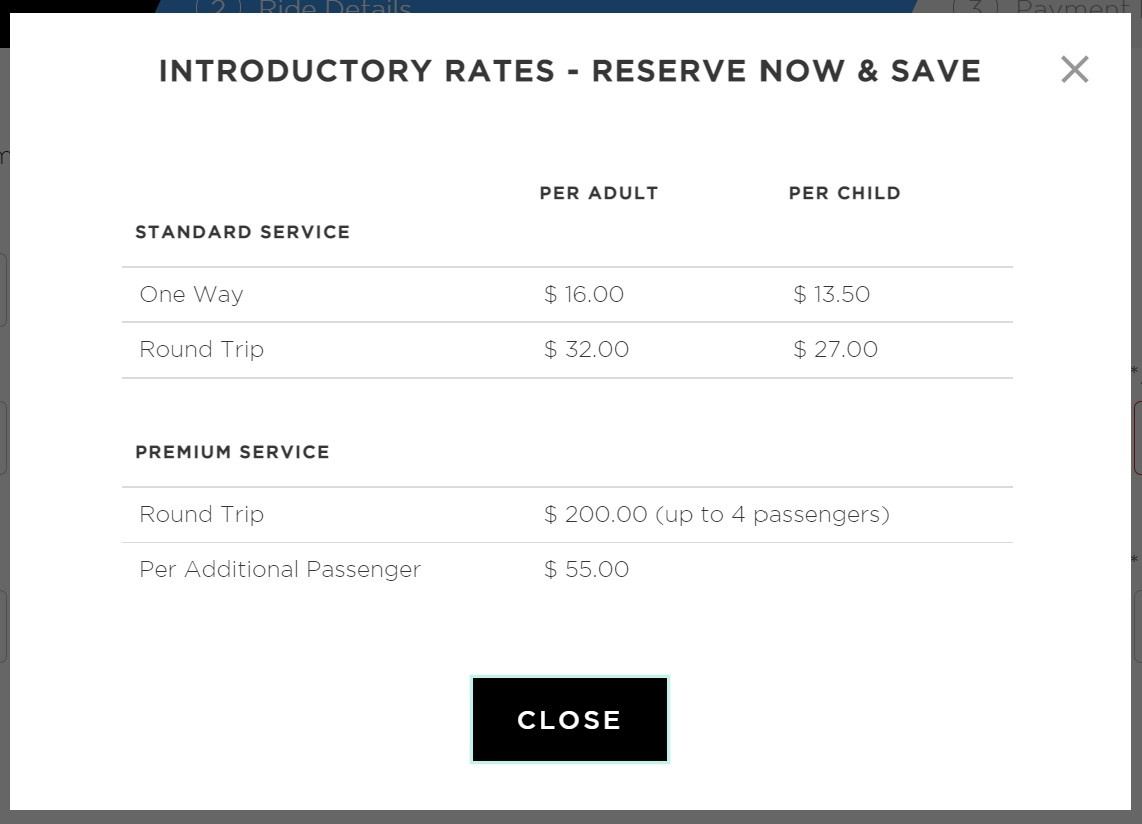Click the PER ADULT column header
Viewport: 1142px width, 824px height.
pyautogui.click(x=599, y=193)
